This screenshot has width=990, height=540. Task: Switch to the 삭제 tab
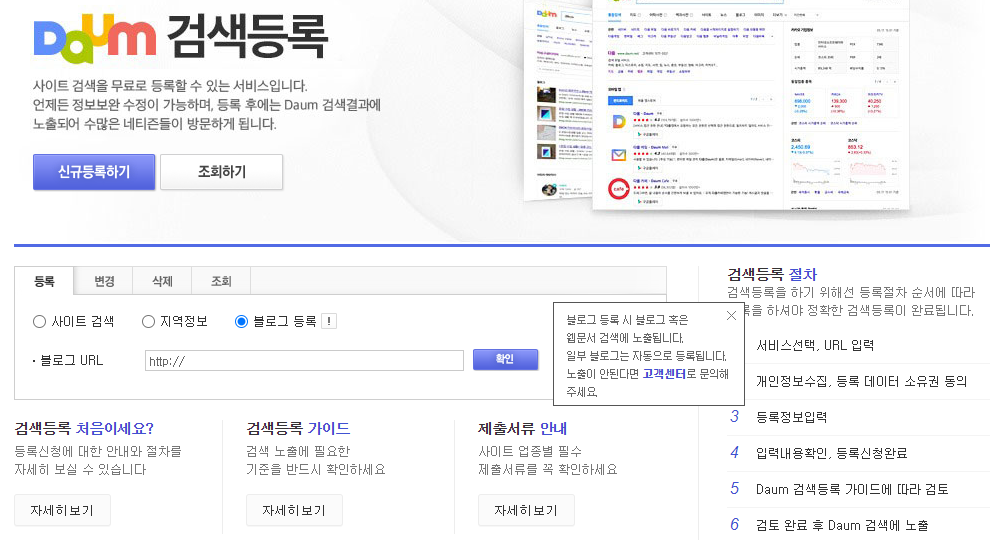tap(162, 281)
